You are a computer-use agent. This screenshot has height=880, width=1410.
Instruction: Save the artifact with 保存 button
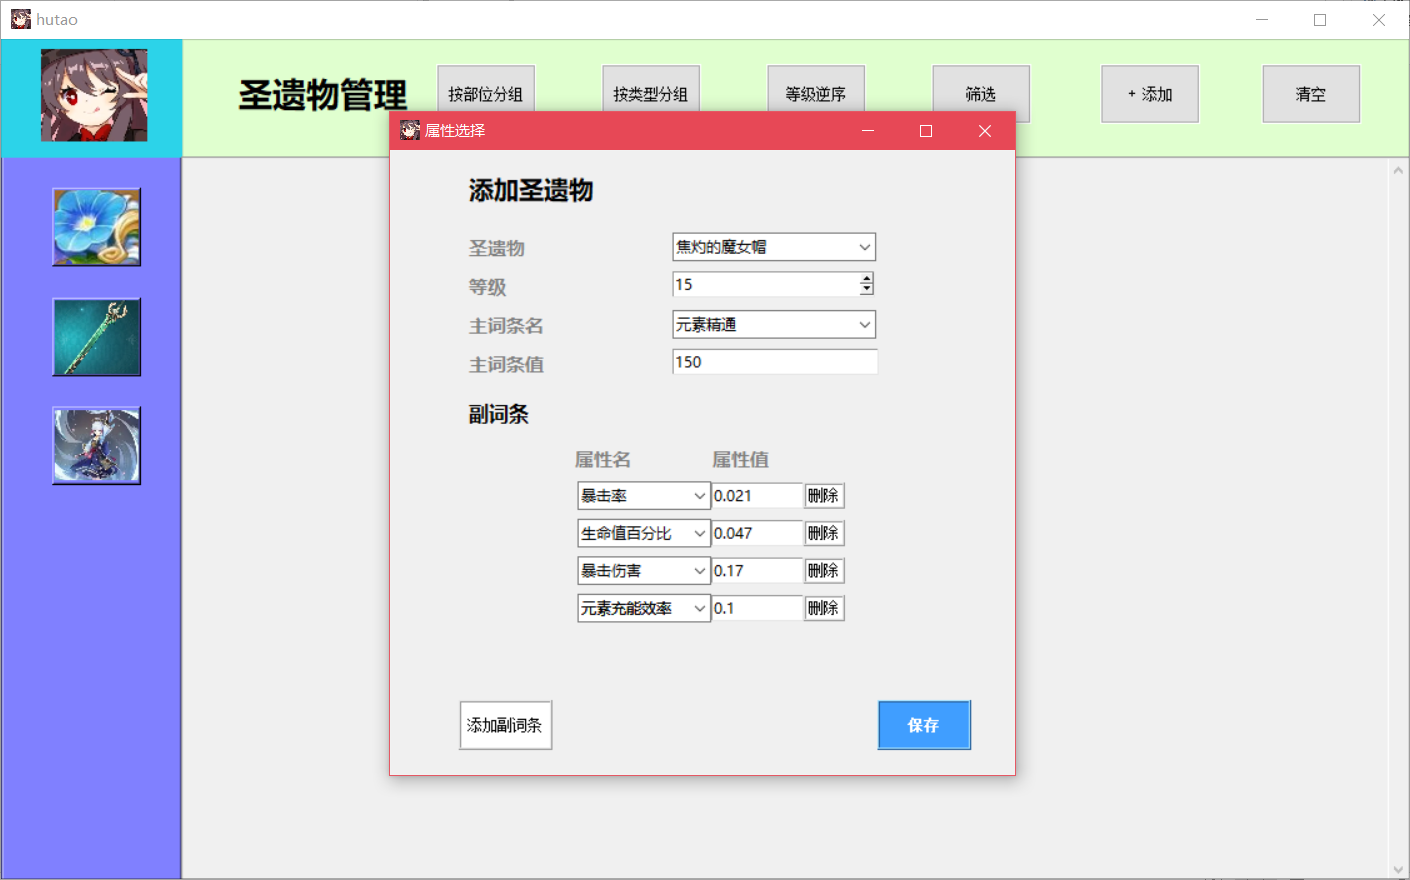coord(924,725)
